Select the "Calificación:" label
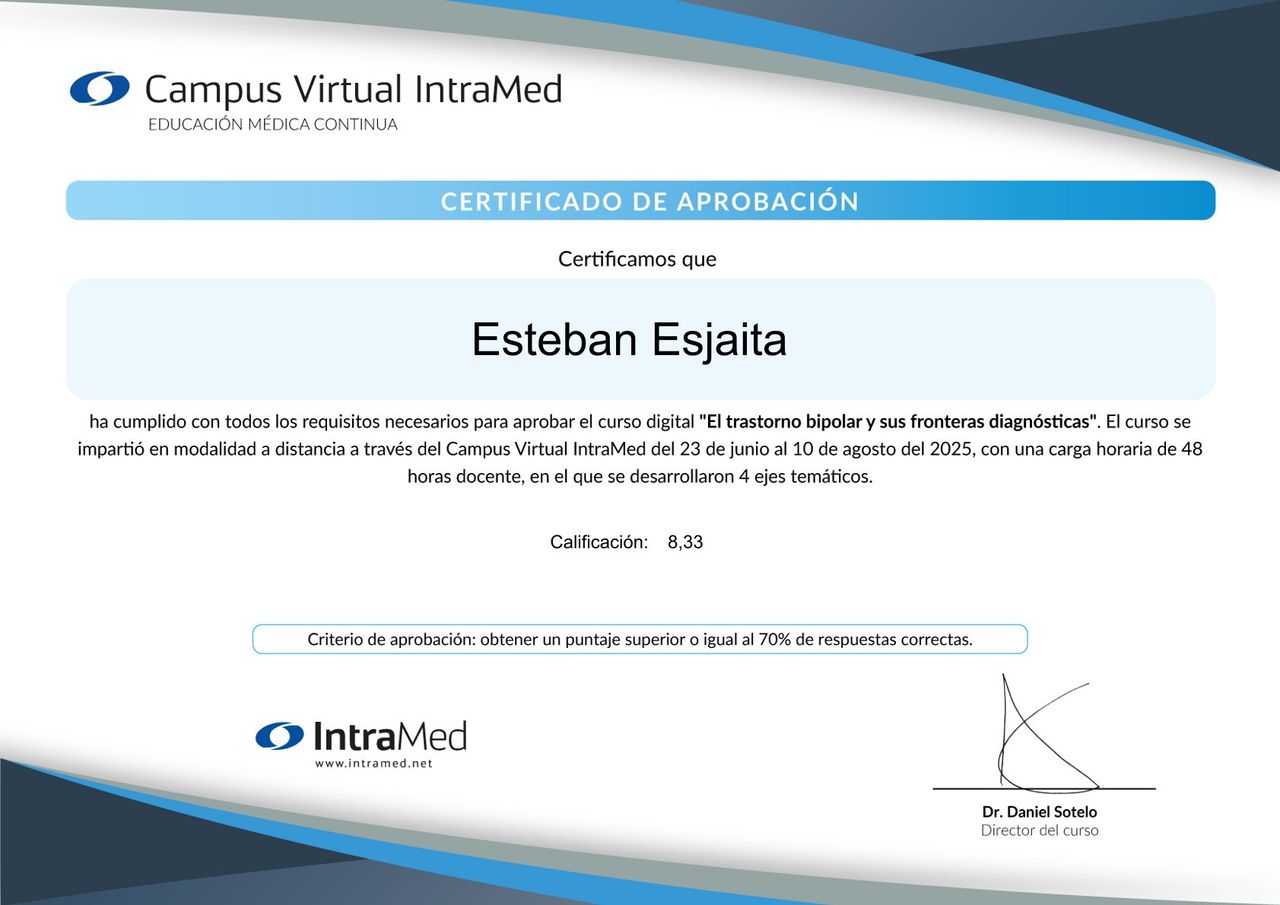Screen dimensions: 1280x905 point(598,542)
